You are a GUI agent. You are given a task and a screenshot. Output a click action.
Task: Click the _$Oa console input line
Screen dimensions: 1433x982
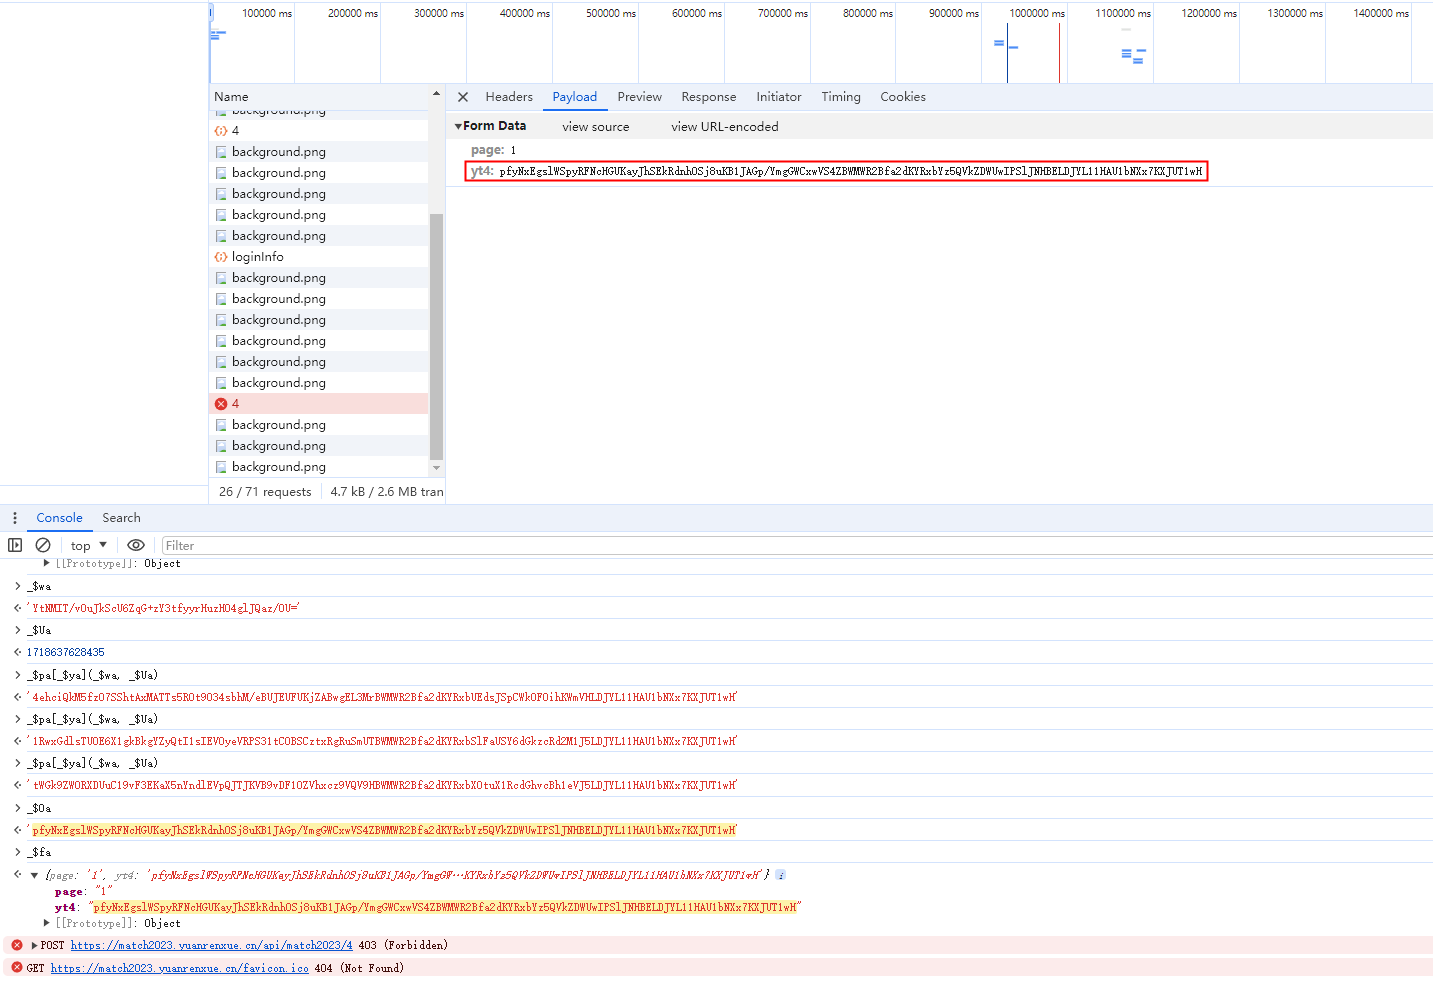[x=40, y=809]
